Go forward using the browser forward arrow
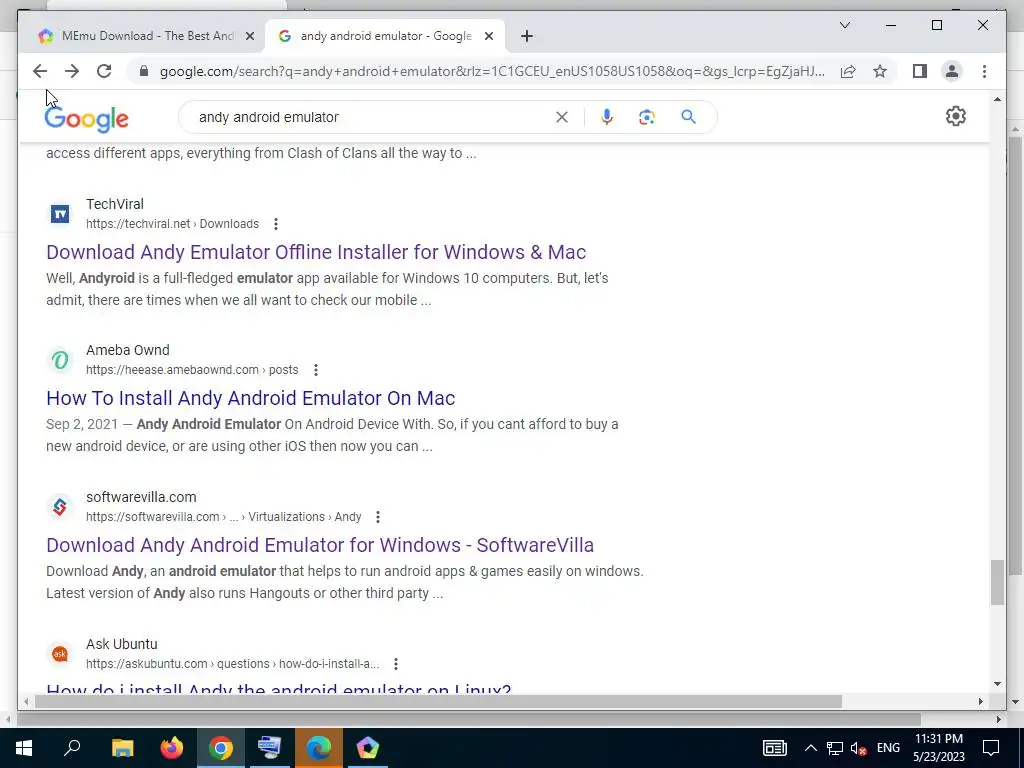This screenshot has height=768, width=1024. click(x=72, y=71)
